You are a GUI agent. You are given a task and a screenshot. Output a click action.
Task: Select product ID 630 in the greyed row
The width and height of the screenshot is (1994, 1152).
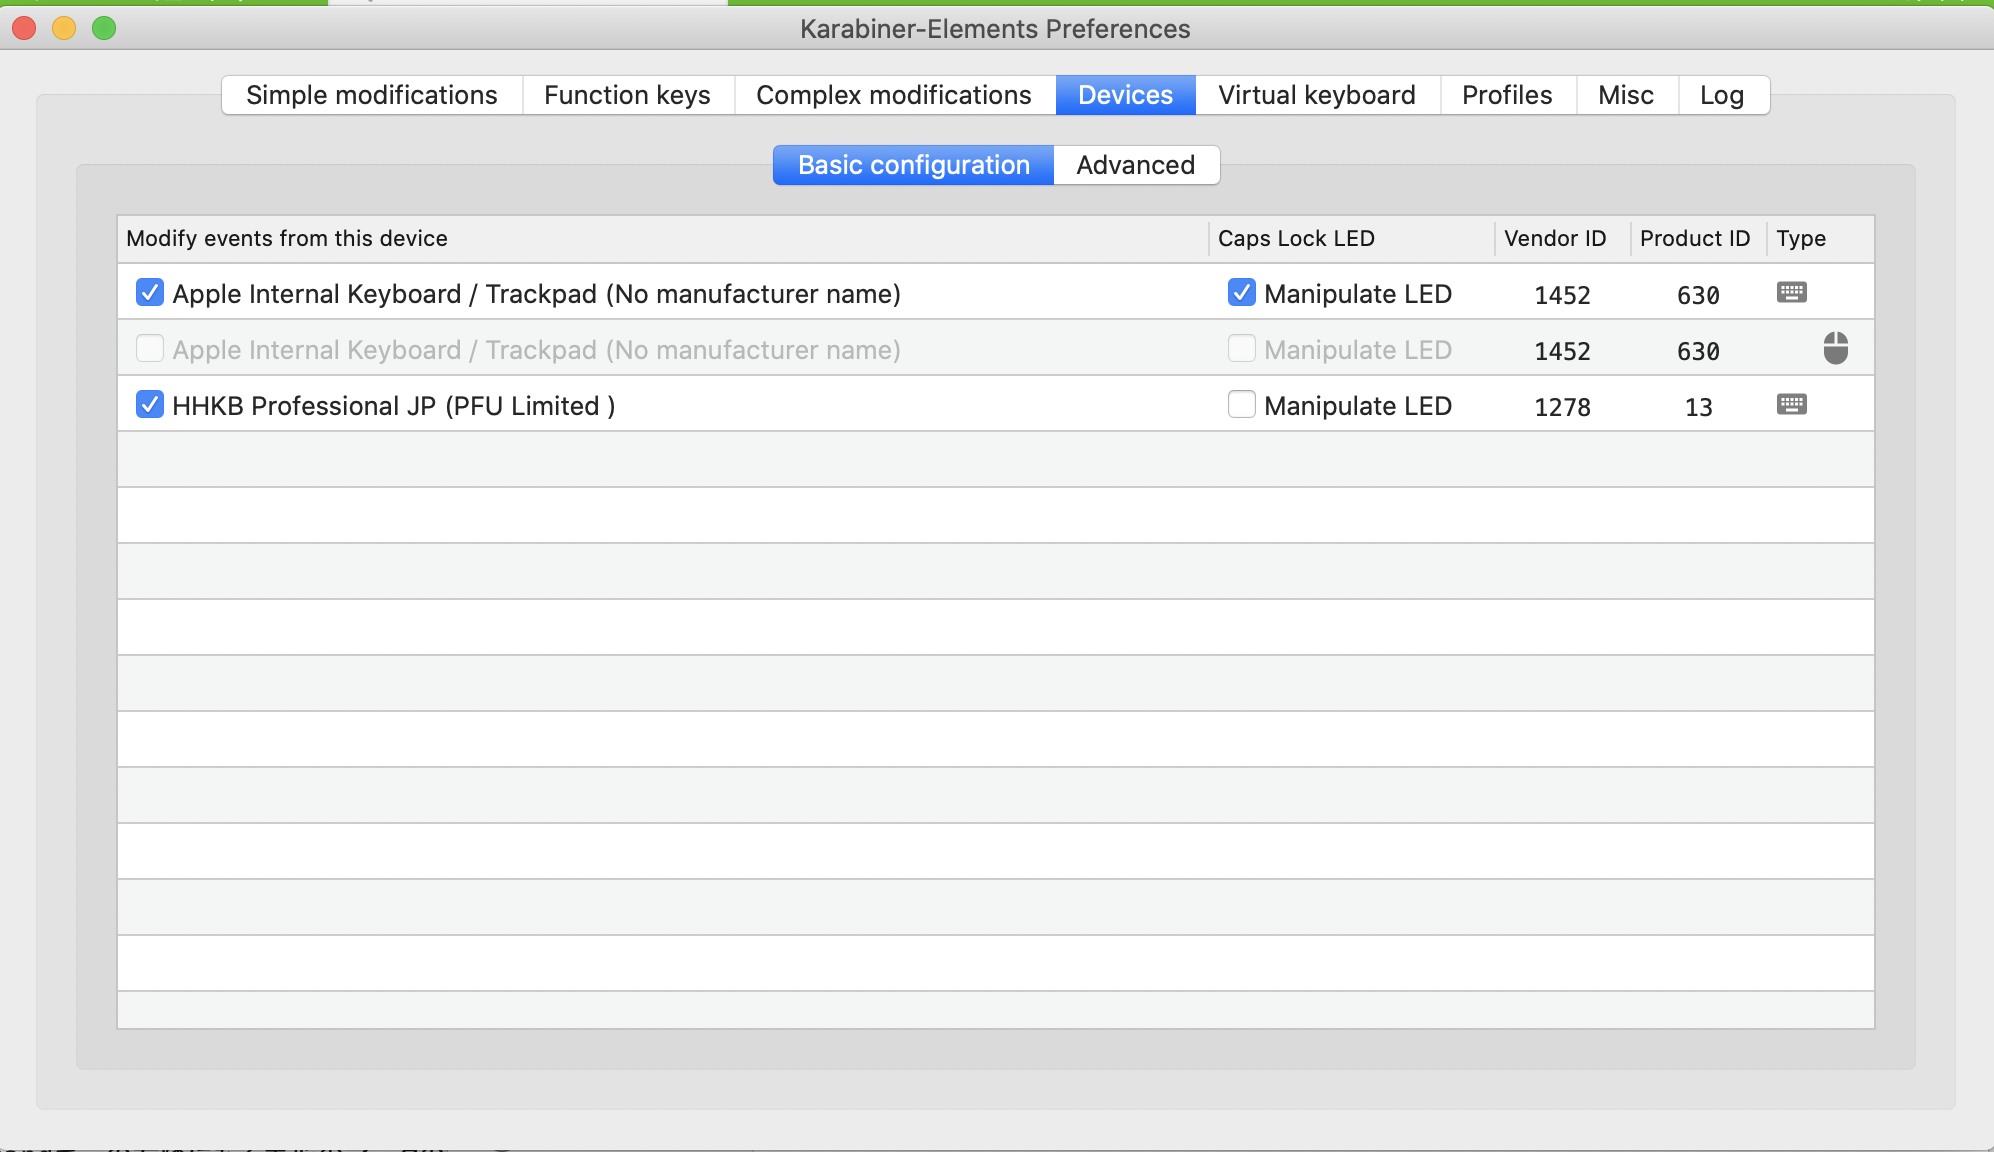coord(1699,351)
